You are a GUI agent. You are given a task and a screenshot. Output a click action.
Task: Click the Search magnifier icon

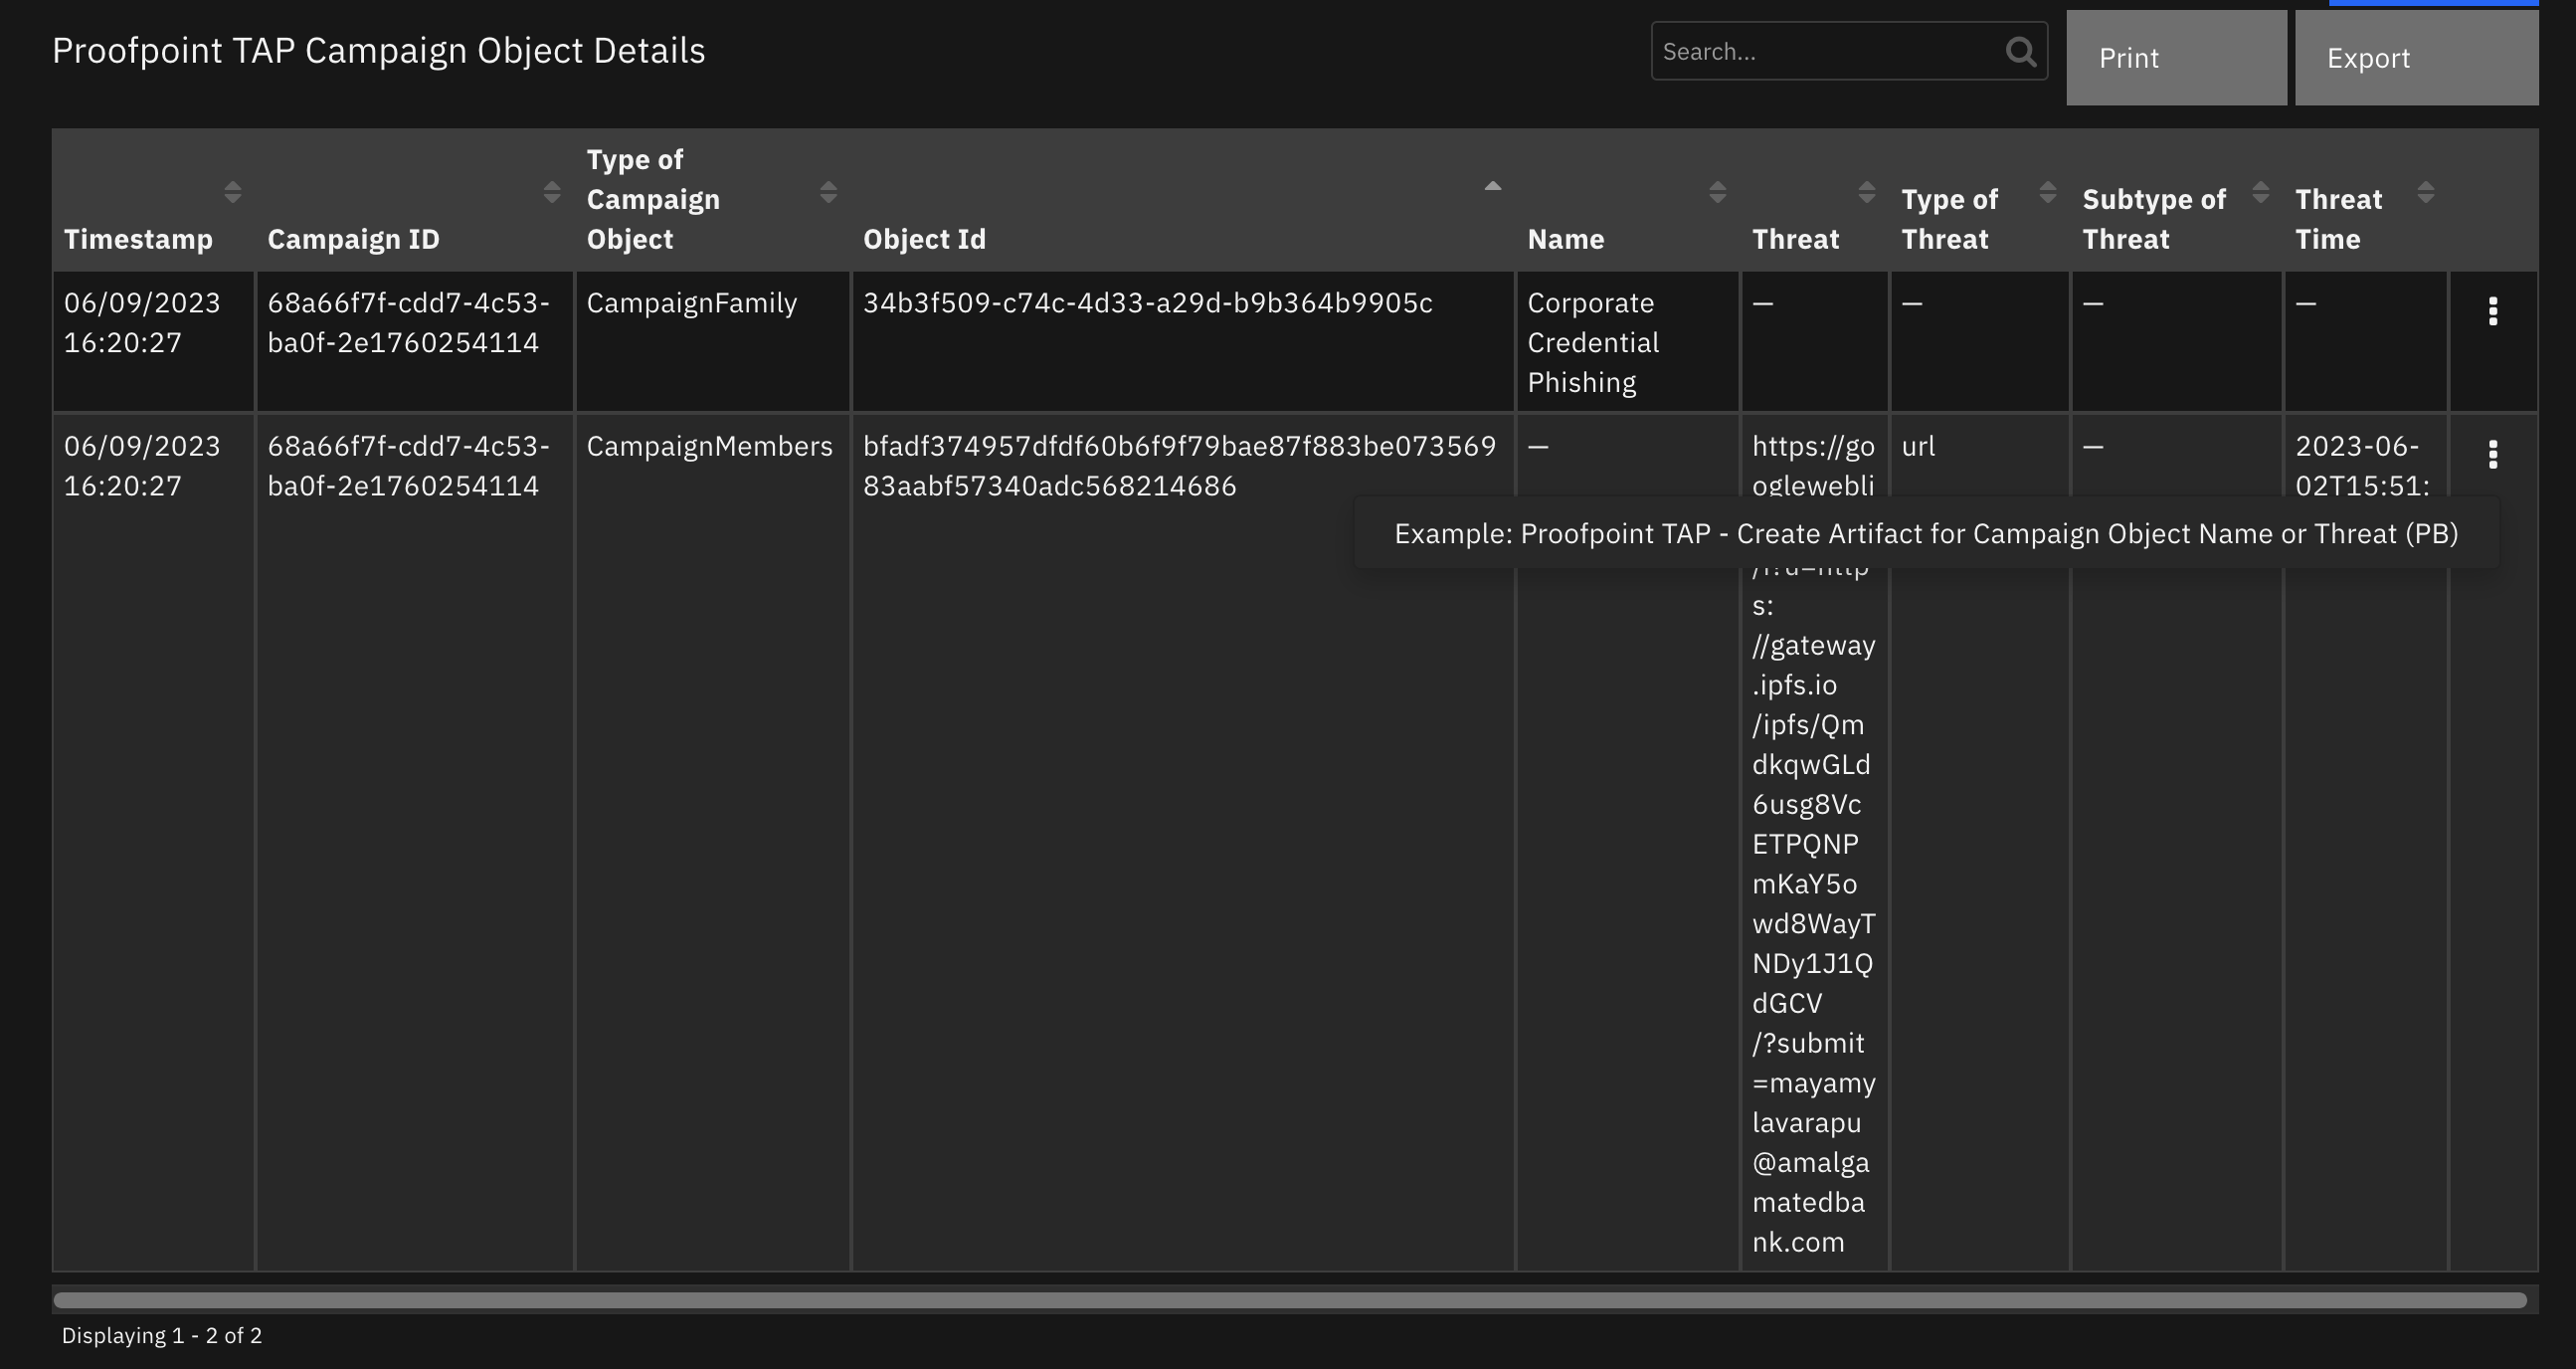pos(2021,53)
